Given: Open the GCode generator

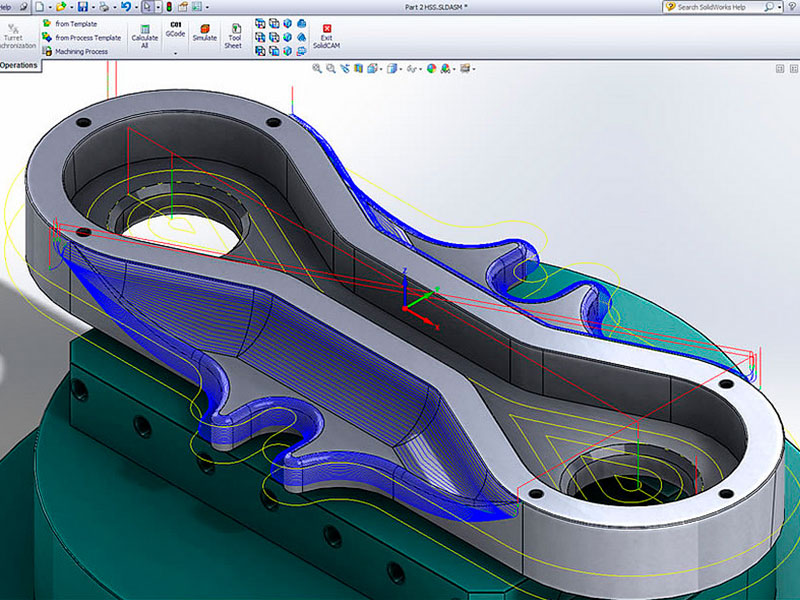Looking at the screenshot, I should tap(176, 30).
